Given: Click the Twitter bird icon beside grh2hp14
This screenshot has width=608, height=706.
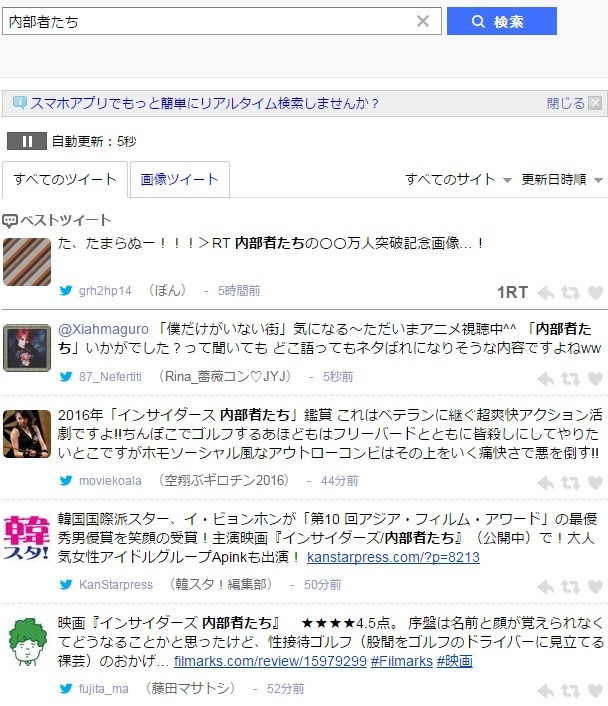Looking at the screenshot, I should click(66, 290).
